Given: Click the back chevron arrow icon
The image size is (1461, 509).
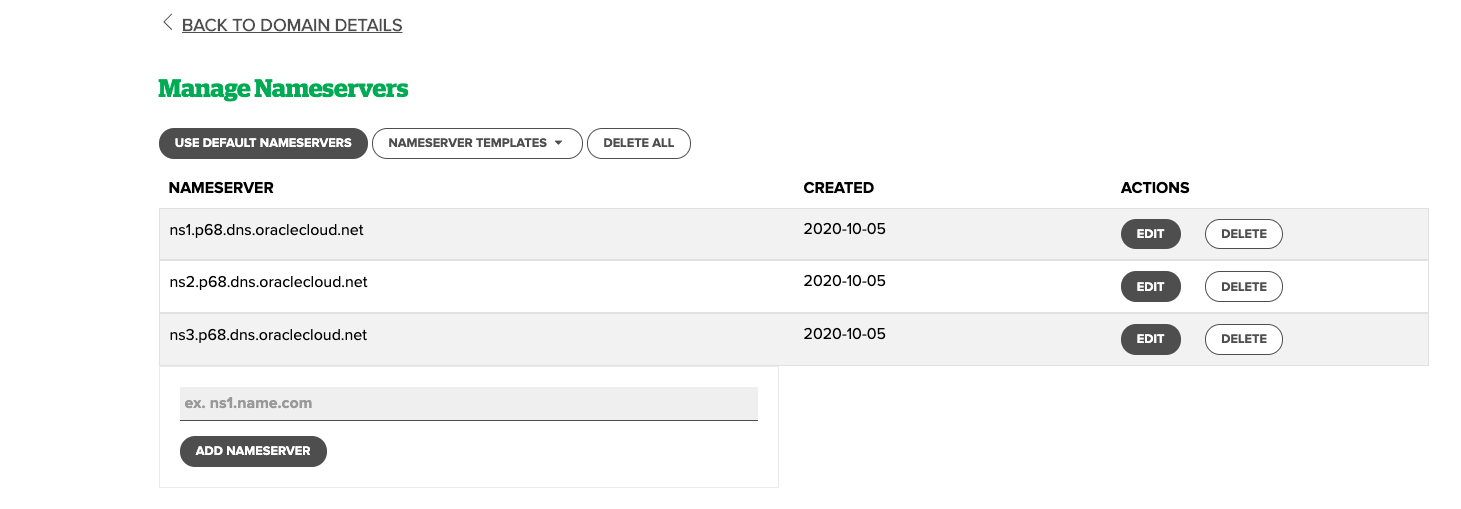Looking at the screenshot, I should click(x=167, y=23).
